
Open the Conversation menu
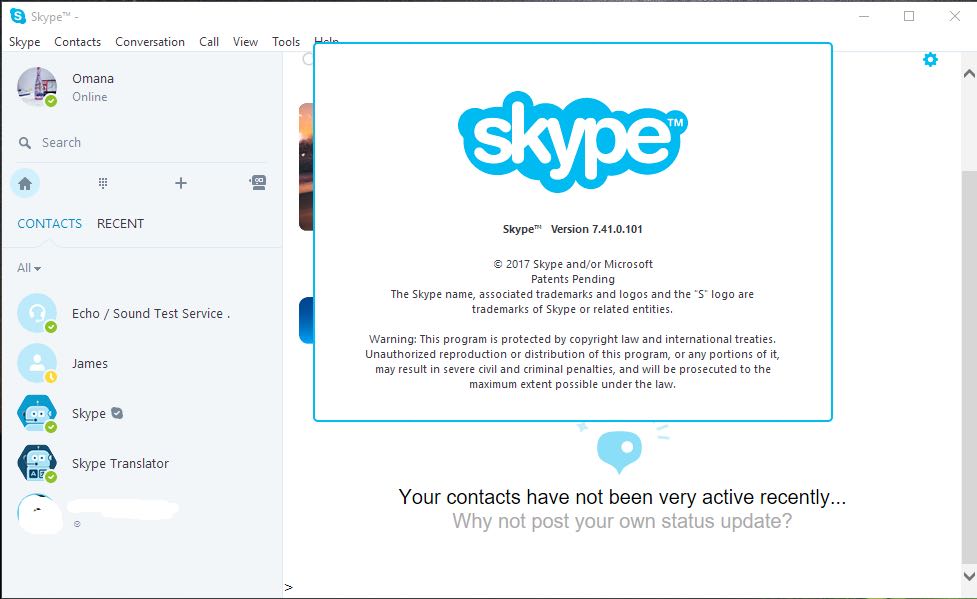(x=150, y=42)
